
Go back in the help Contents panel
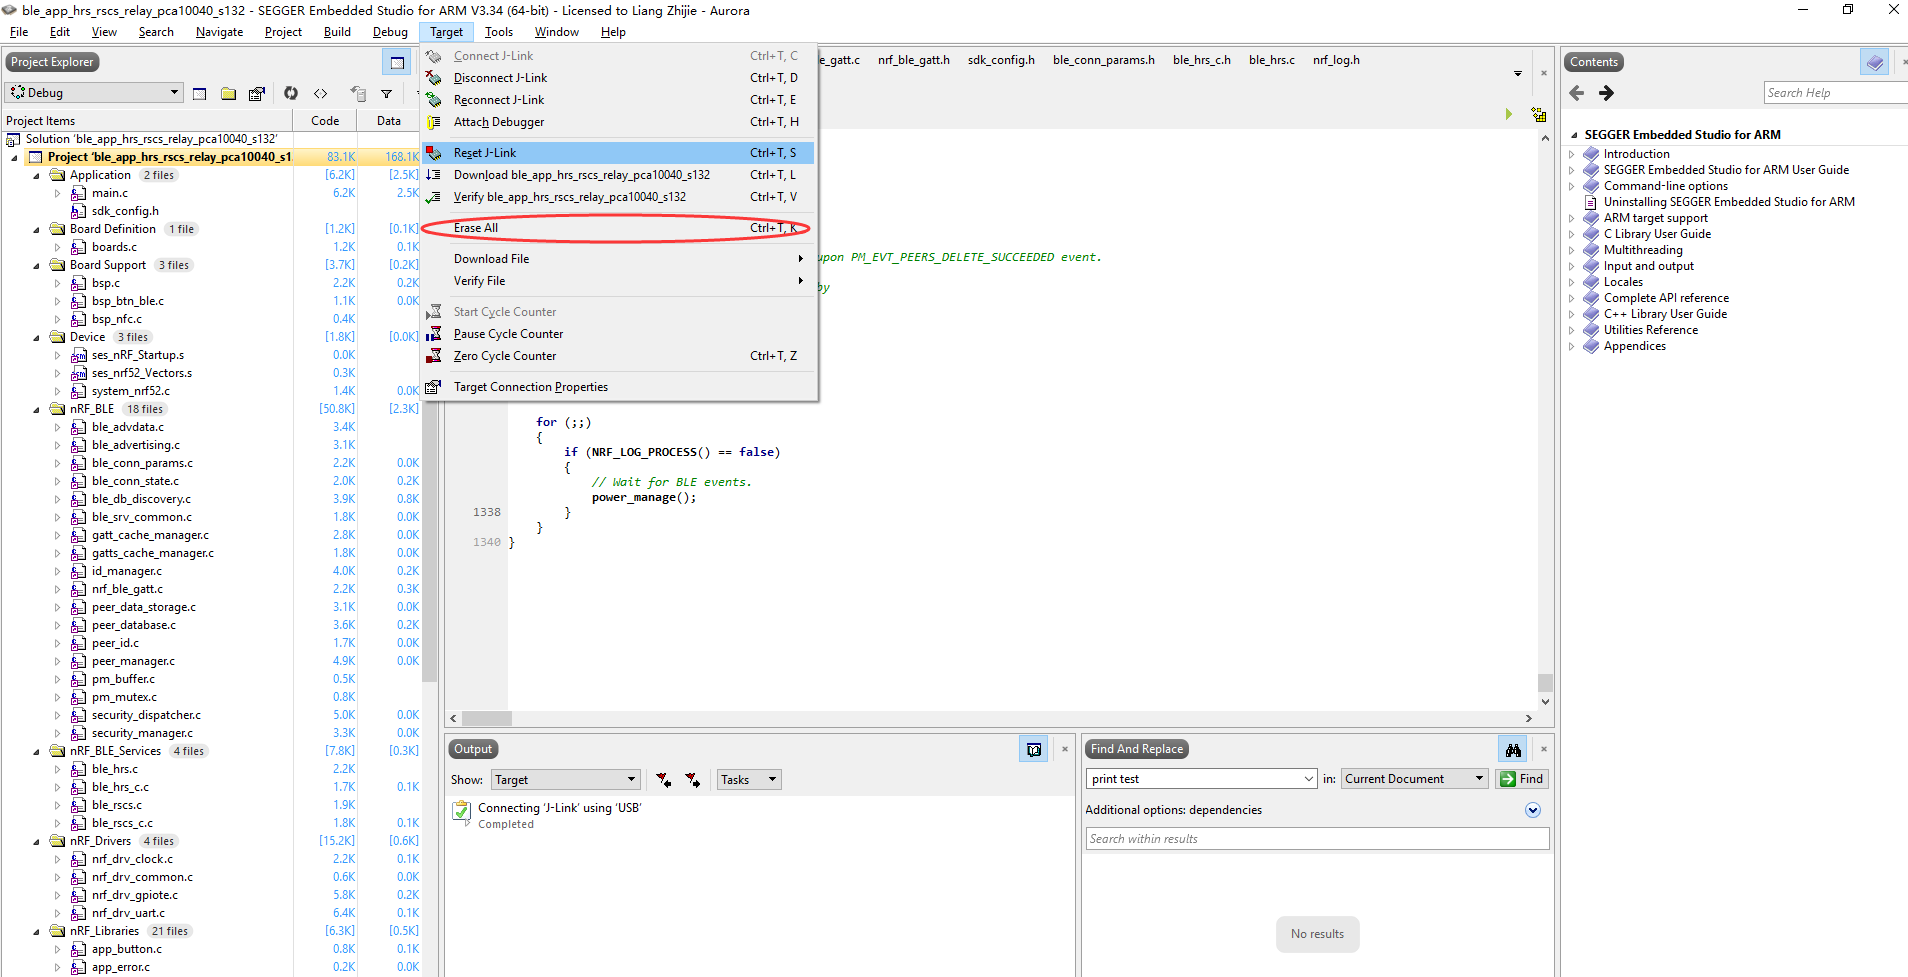tap(1577, 93)
